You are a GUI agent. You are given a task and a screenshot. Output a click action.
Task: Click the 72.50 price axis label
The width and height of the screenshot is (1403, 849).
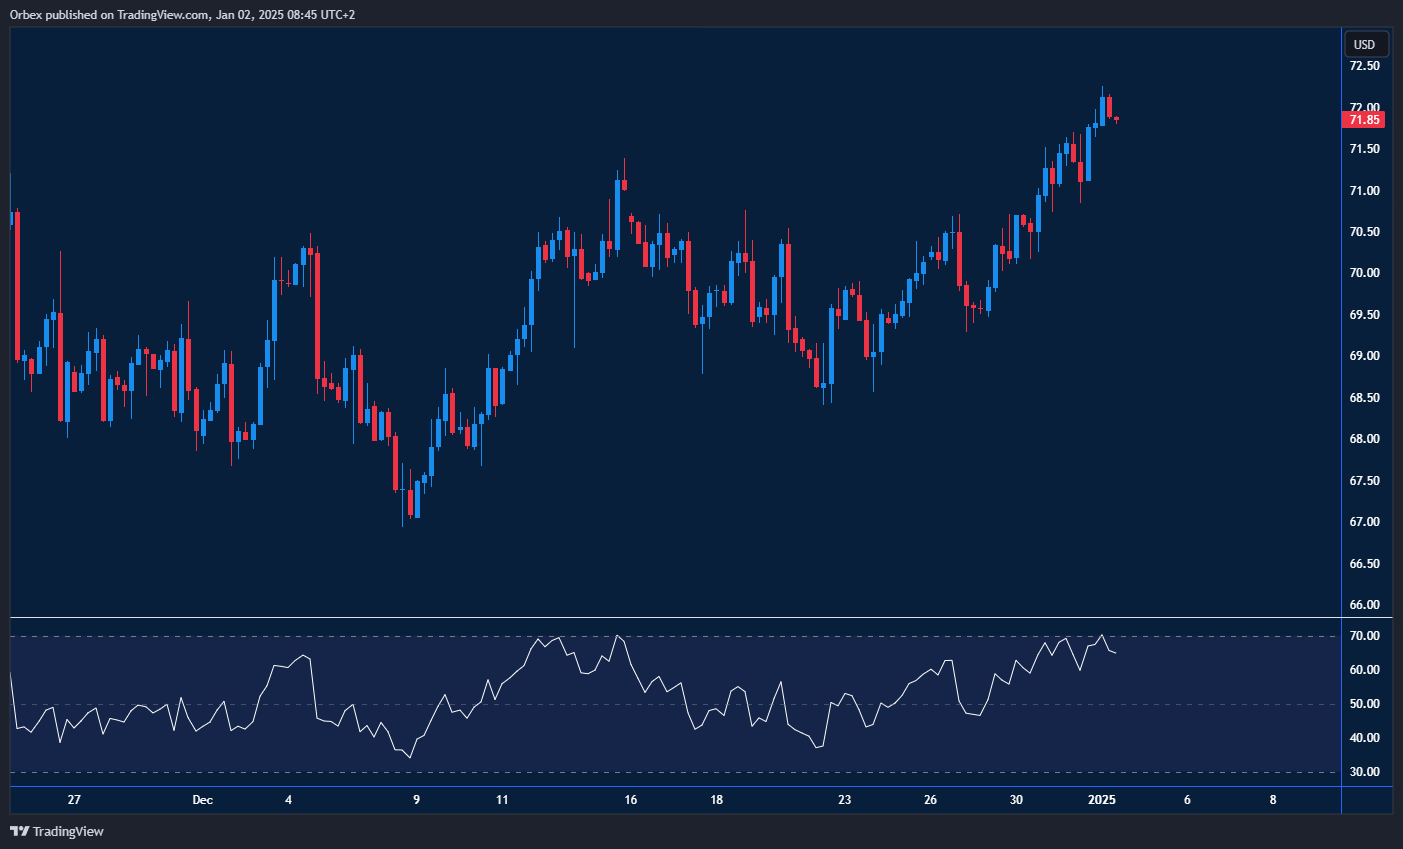(x=1364, y=66)
